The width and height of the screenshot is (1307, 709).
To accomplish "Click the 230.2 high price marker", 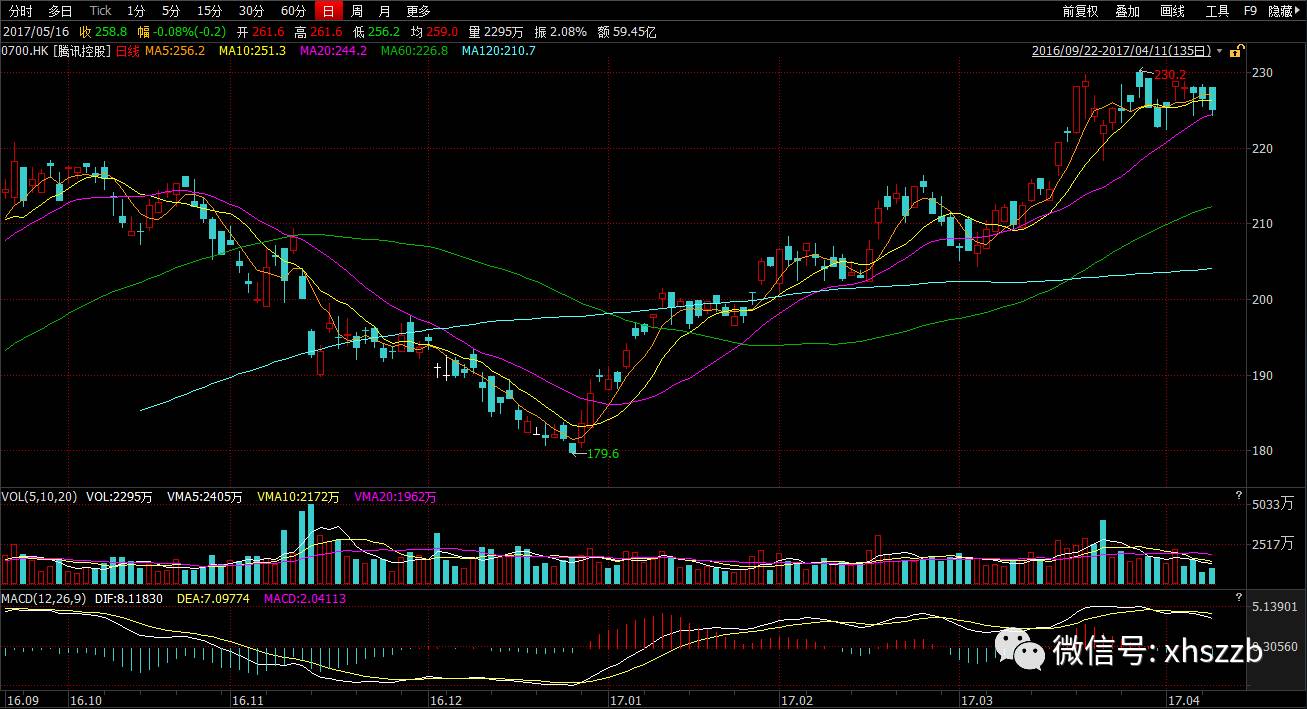I will pos(1170,75).
